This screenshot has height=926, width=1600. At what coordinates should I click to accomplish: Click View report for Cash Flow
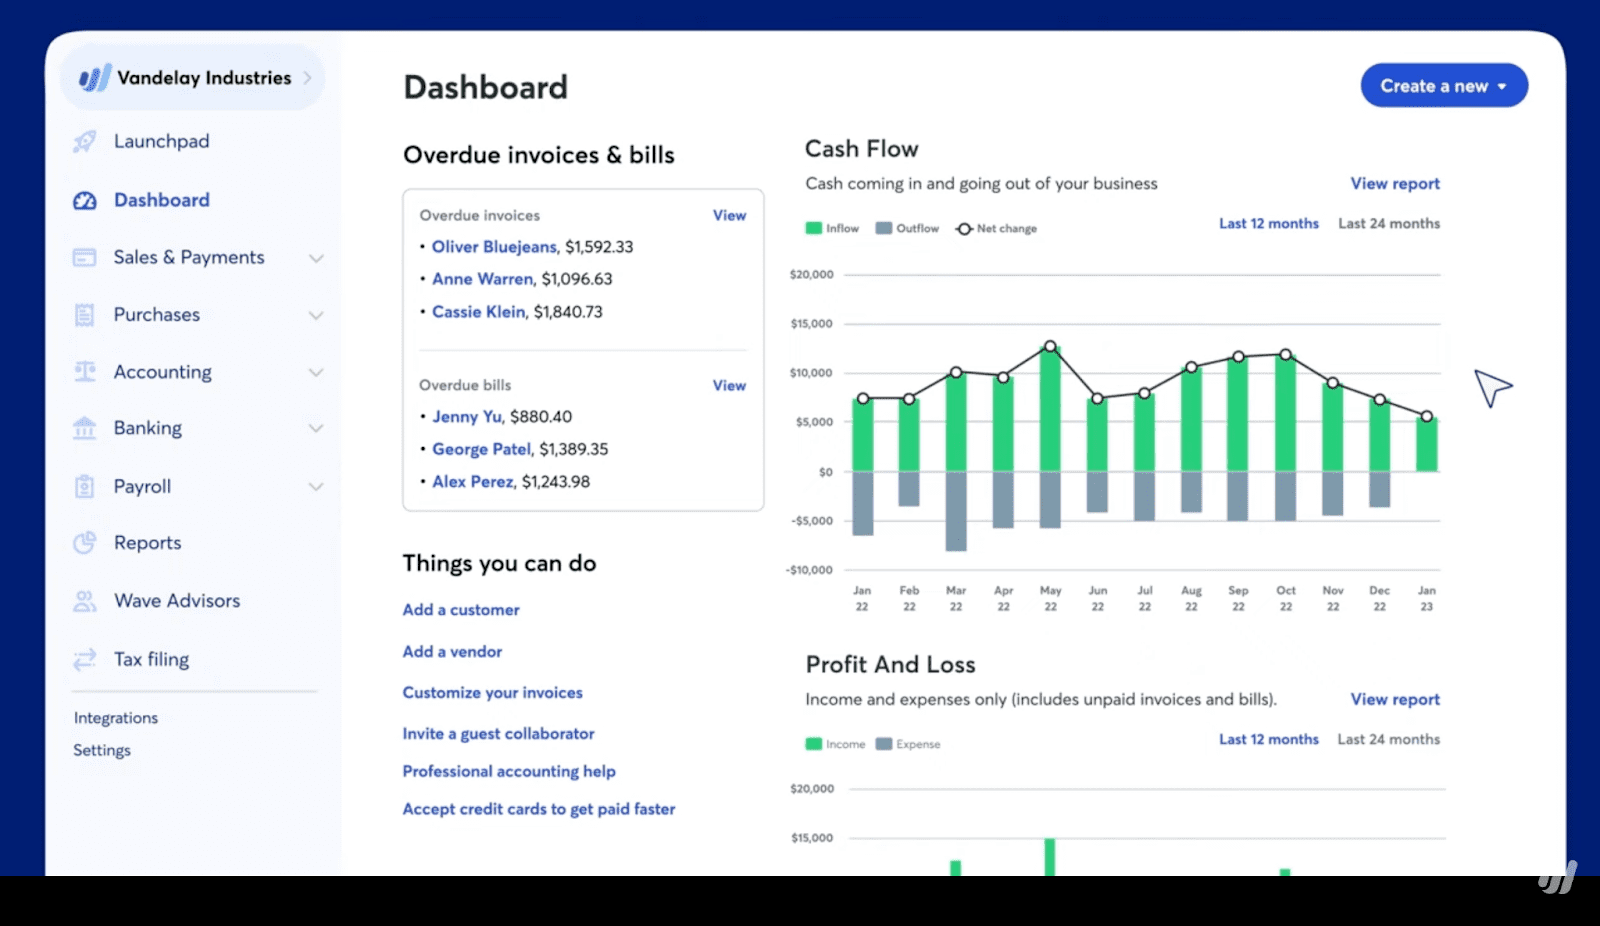1394,183
